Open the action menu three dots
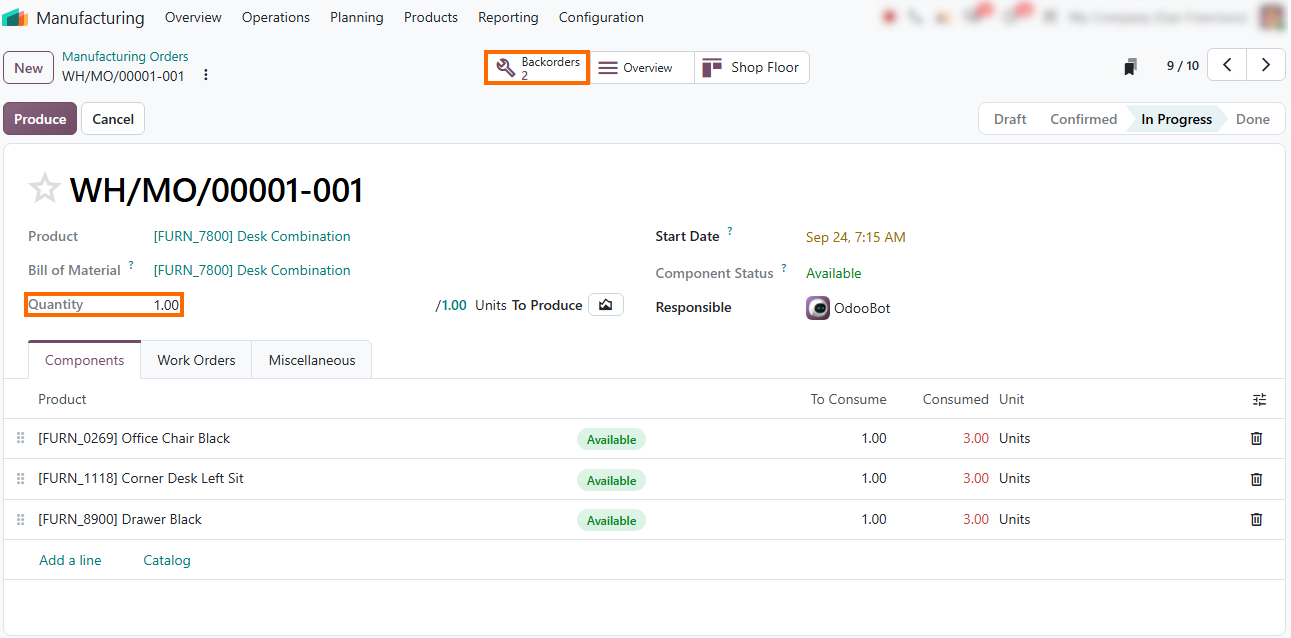Screen dimensions: 1291x638 click(206, 75)
